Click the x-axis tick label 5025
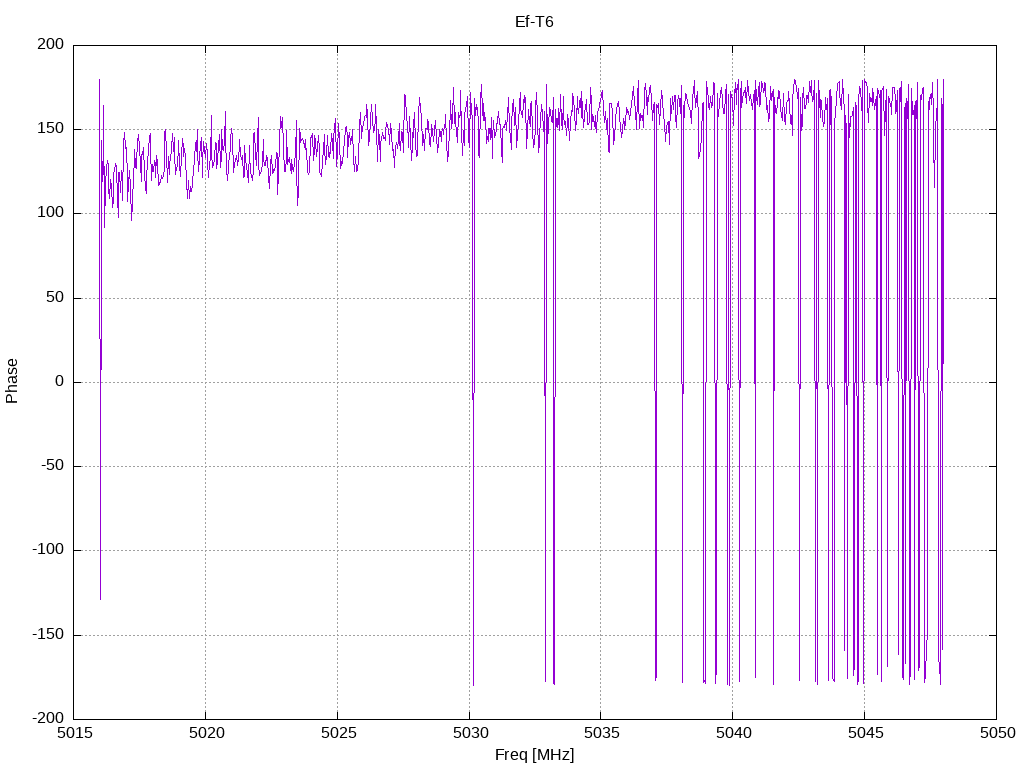 [338, 733]
